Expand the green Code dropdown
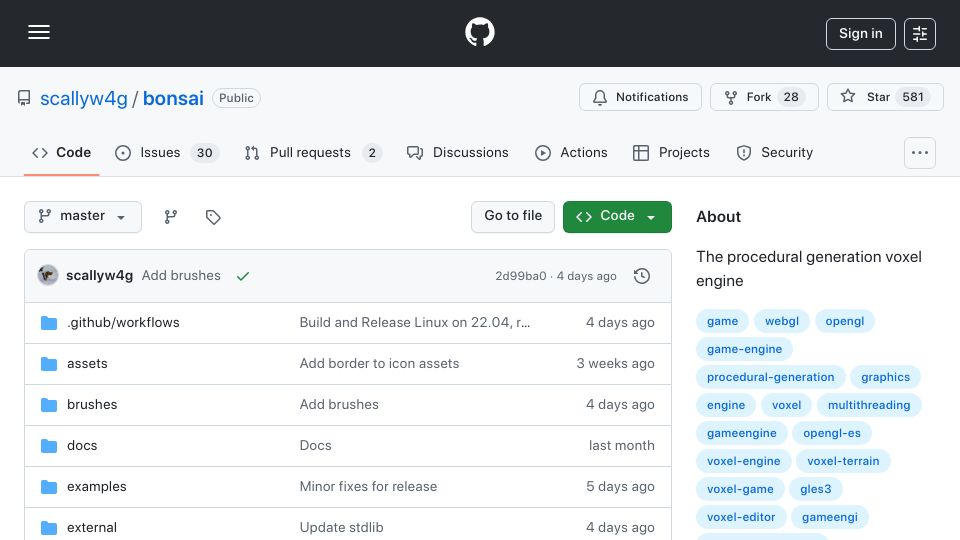The height and width of the screenshot is (540, 960). 617,217
